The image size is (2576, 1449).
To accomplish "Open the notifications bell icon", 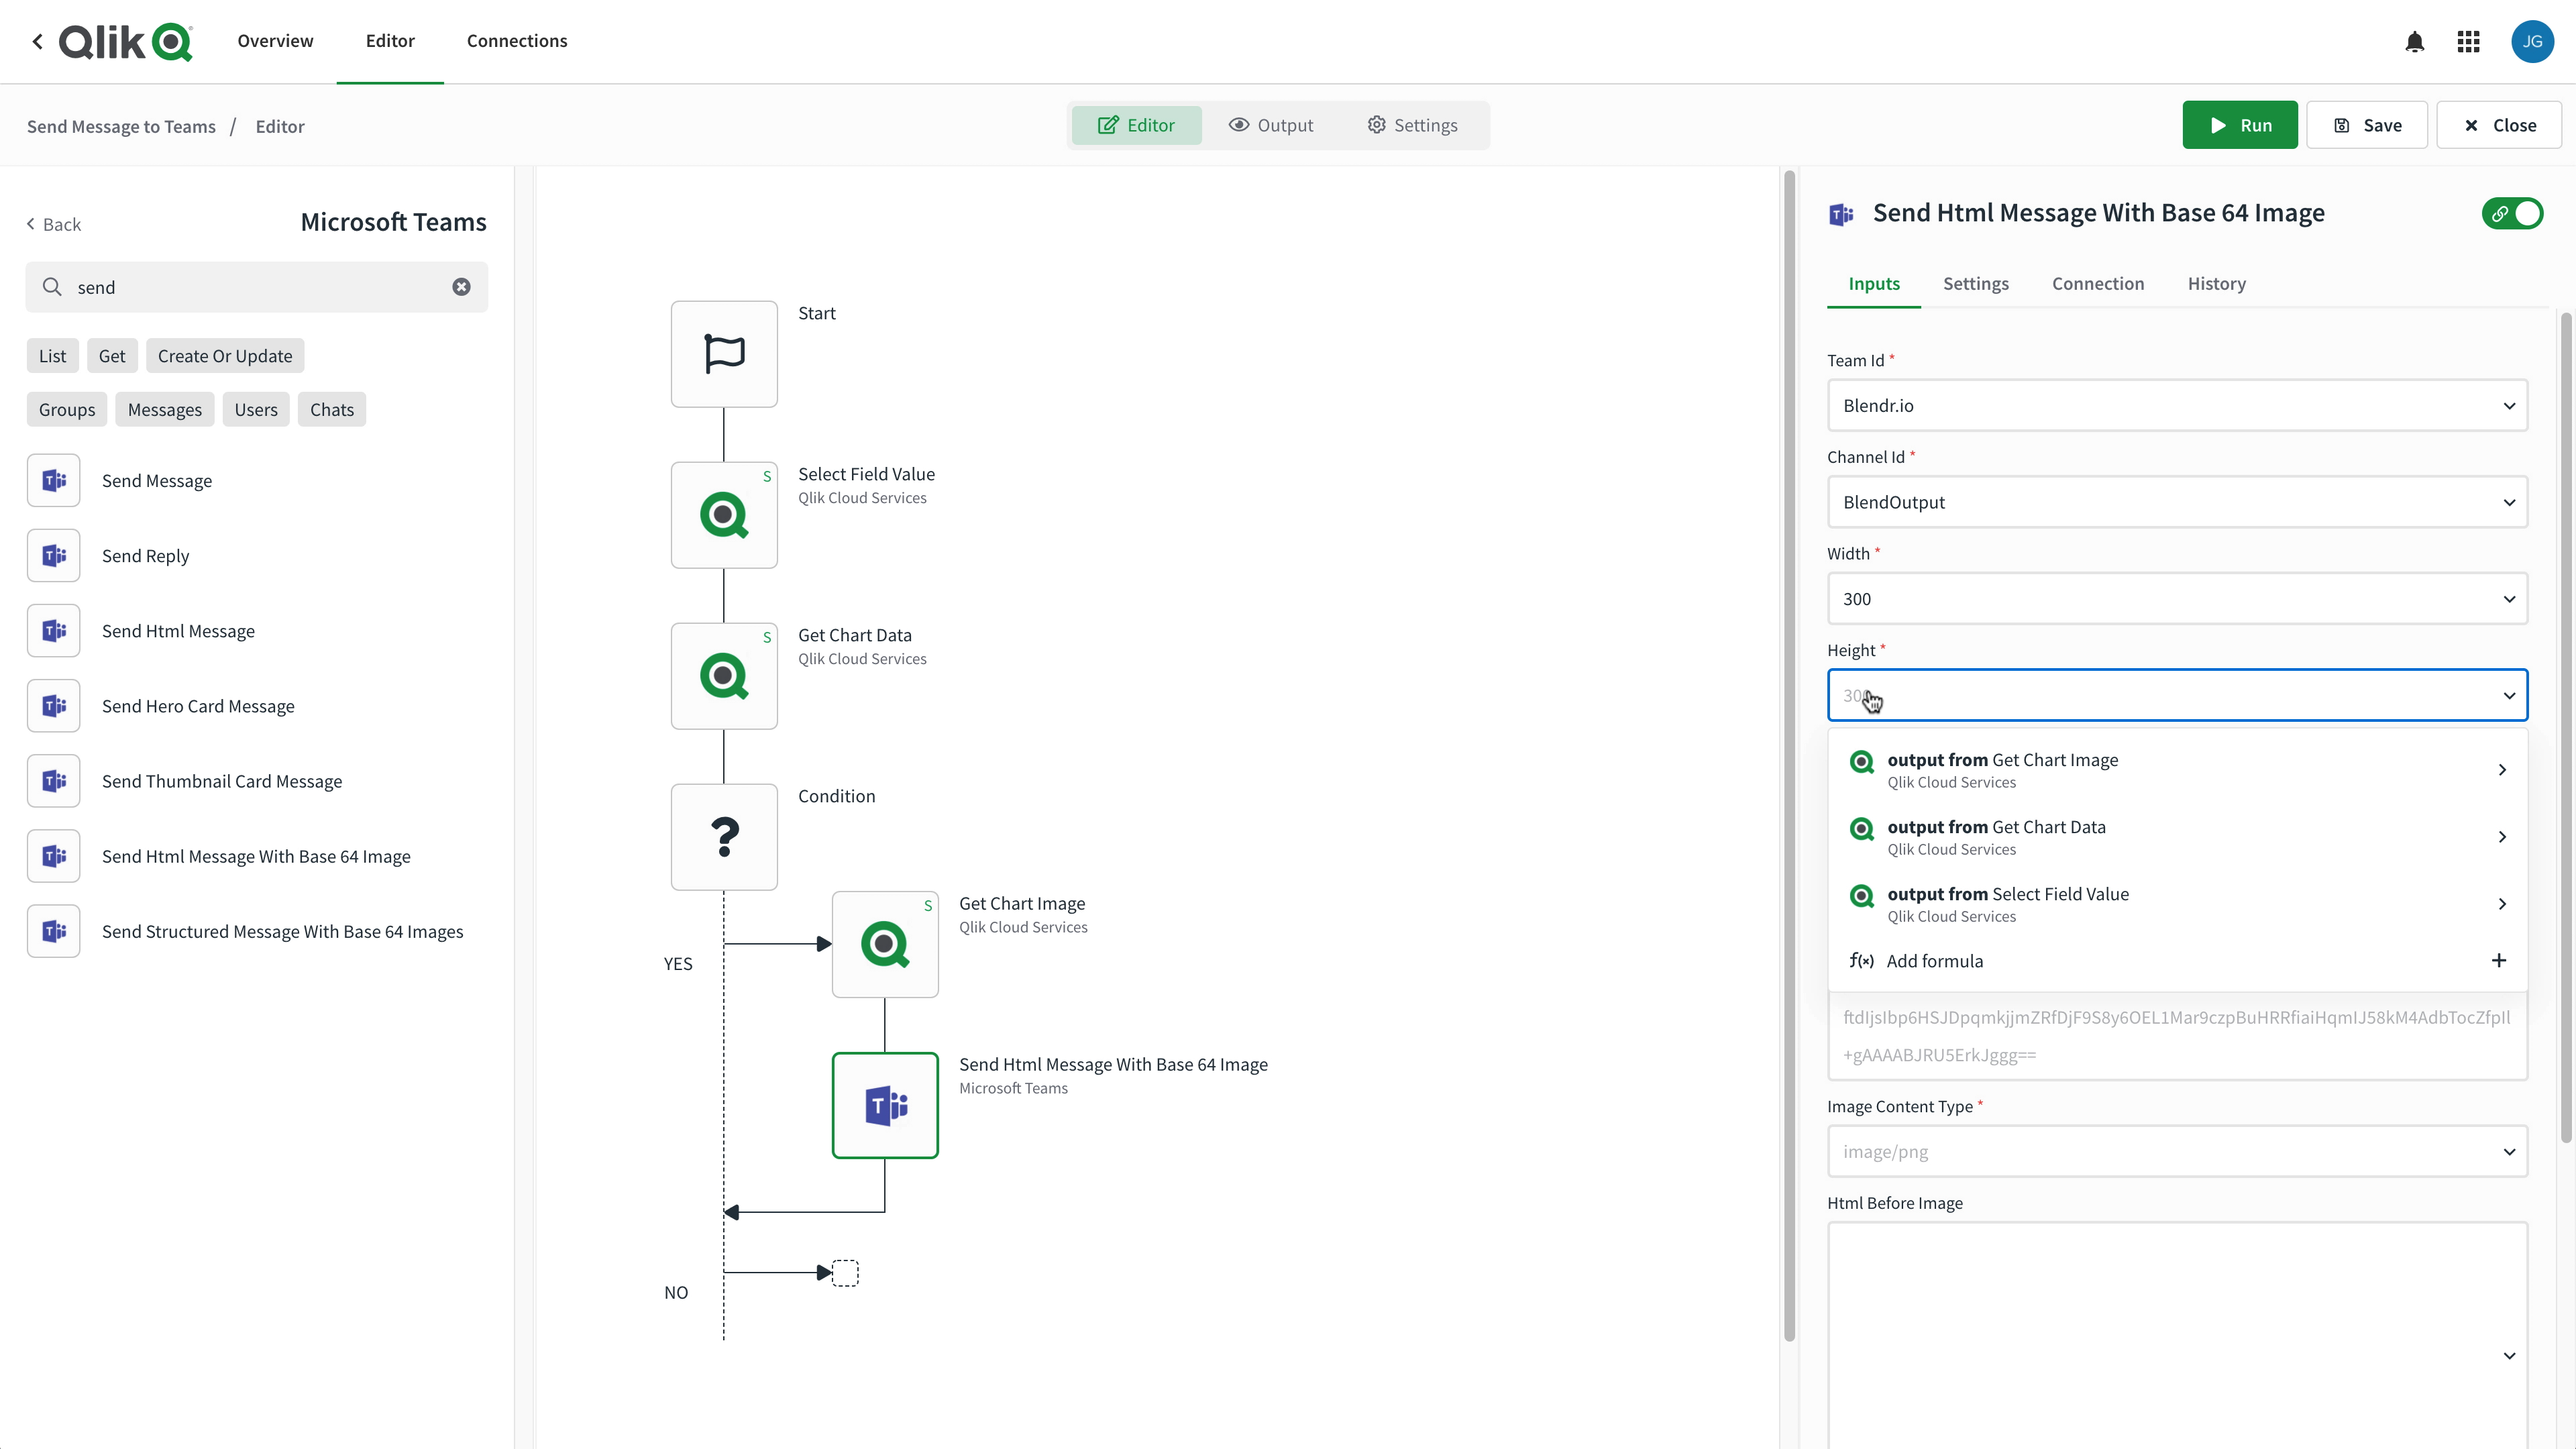I will tap(2414, 41).
